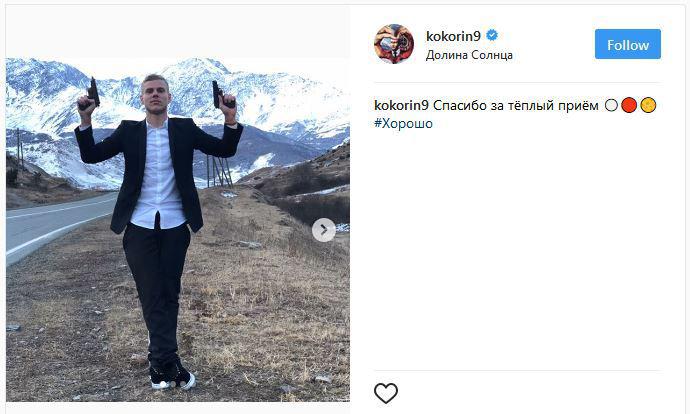
Task: Click the yellow circle emoji in caption
Action: click(x=648, y=106)
